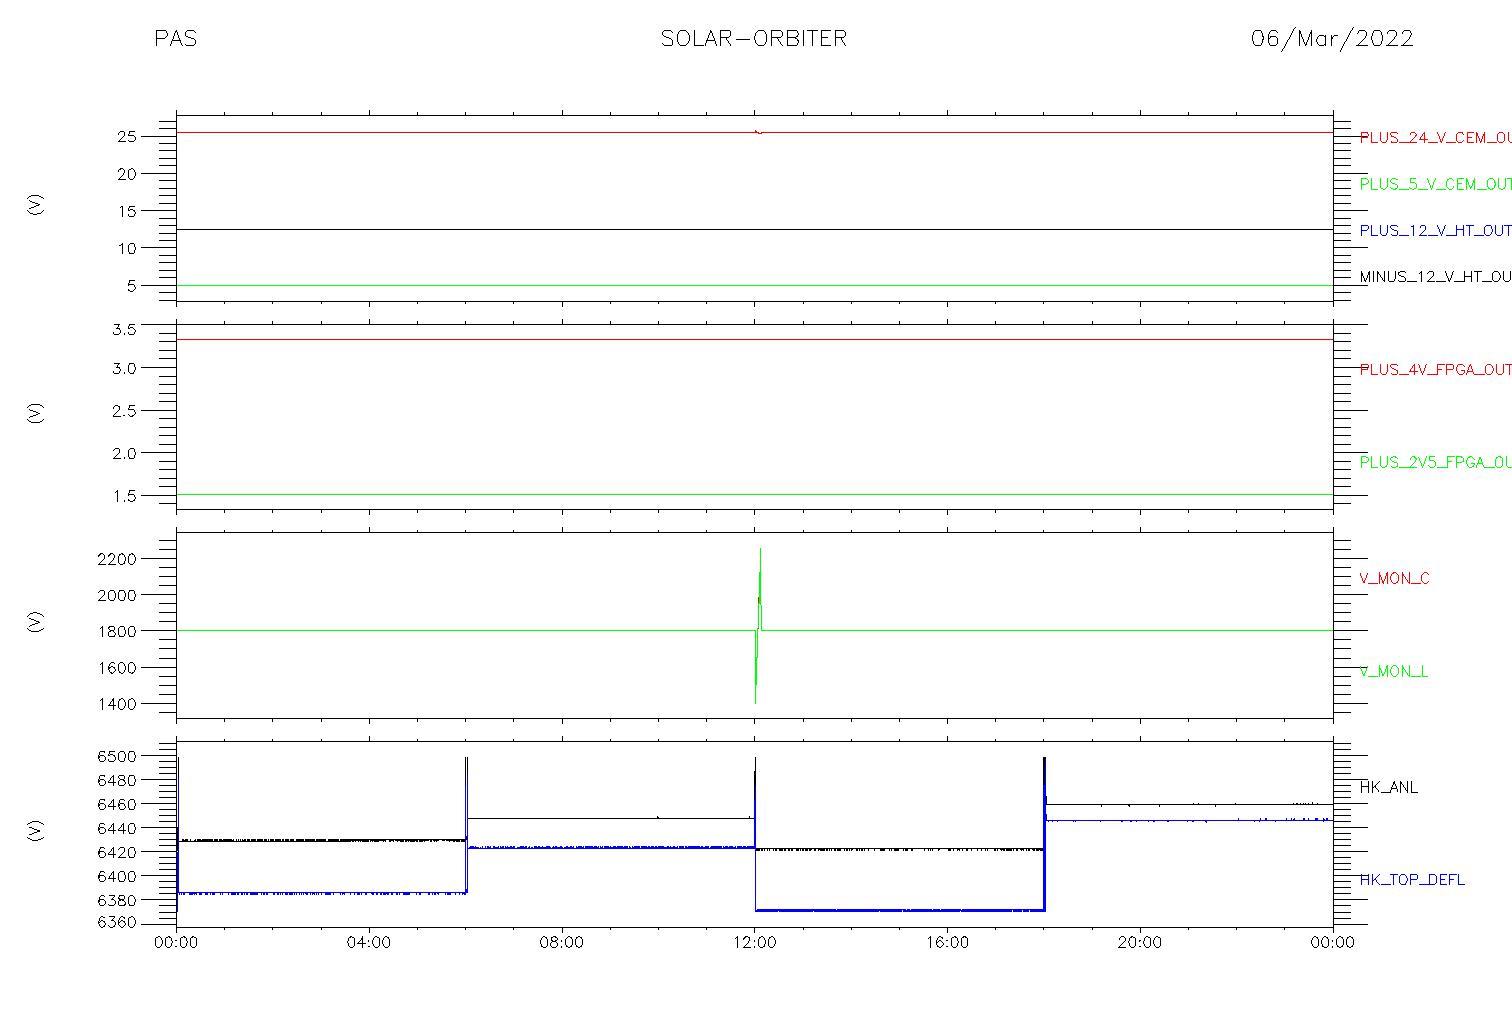Viewport: 1512px width, 1020px height.
Task: Click the green V_MON_L spike peak near 2200
Action: coord(760,550)
